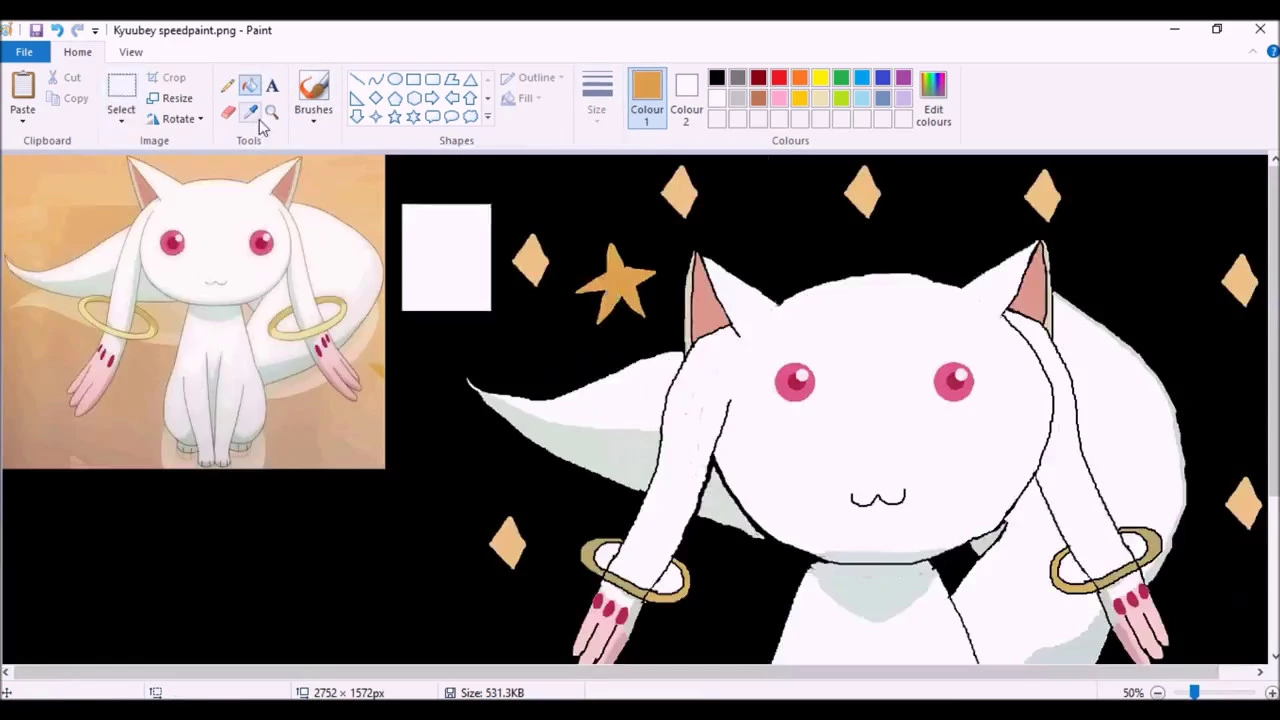The image size is (1280, 720).
Task: Click the zoom slider handle
Action: (x=1194, y=693)
